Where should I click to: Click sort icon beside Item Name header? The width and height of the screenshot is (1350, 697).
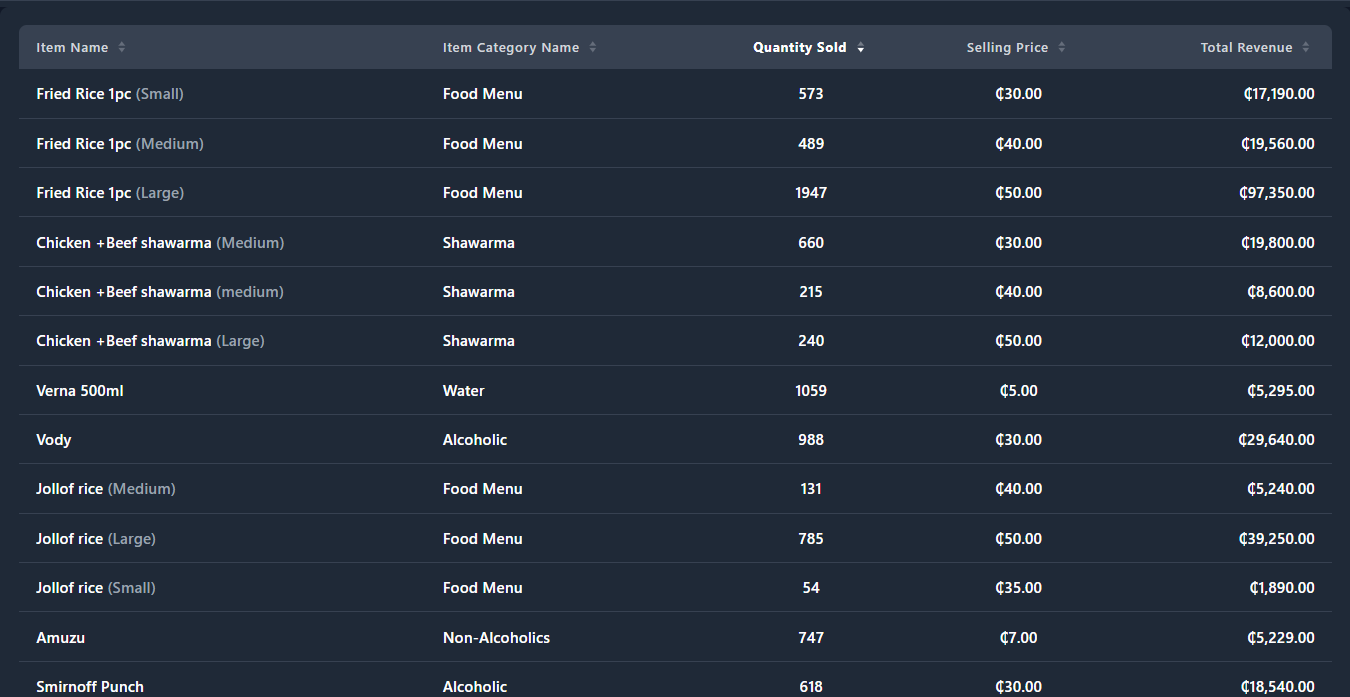click(x=122, y=47)
